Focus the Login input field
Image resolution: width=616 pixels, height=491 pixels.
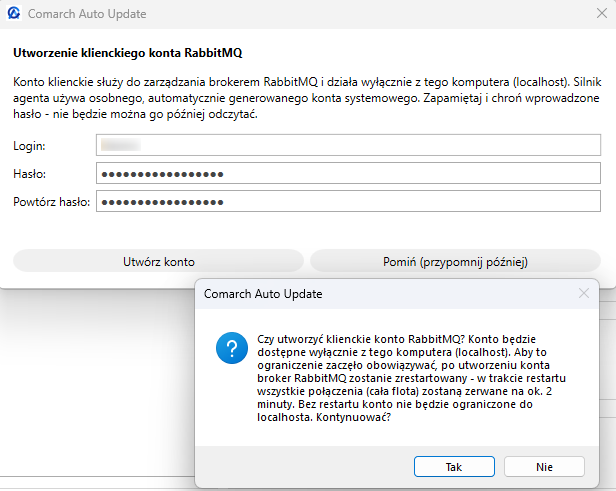(x=348, y=145)
